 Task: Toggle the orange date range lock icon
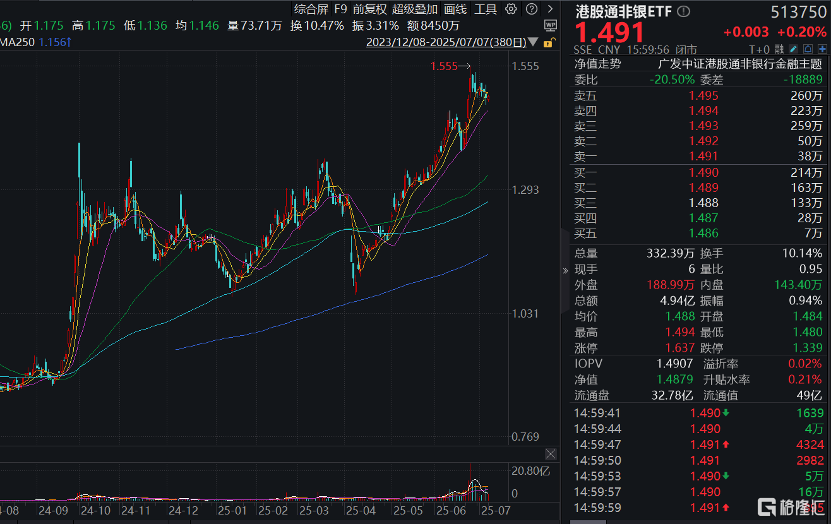(x=549, y=42)
